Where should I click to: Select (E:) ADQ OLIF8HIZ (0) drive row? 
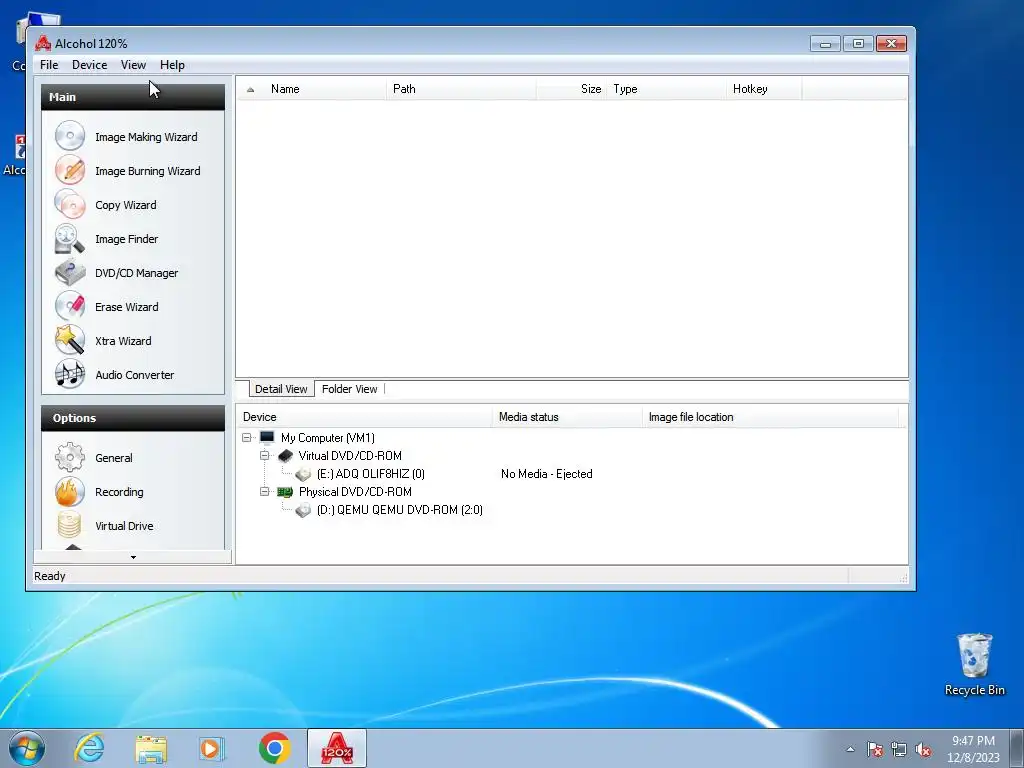370,473
